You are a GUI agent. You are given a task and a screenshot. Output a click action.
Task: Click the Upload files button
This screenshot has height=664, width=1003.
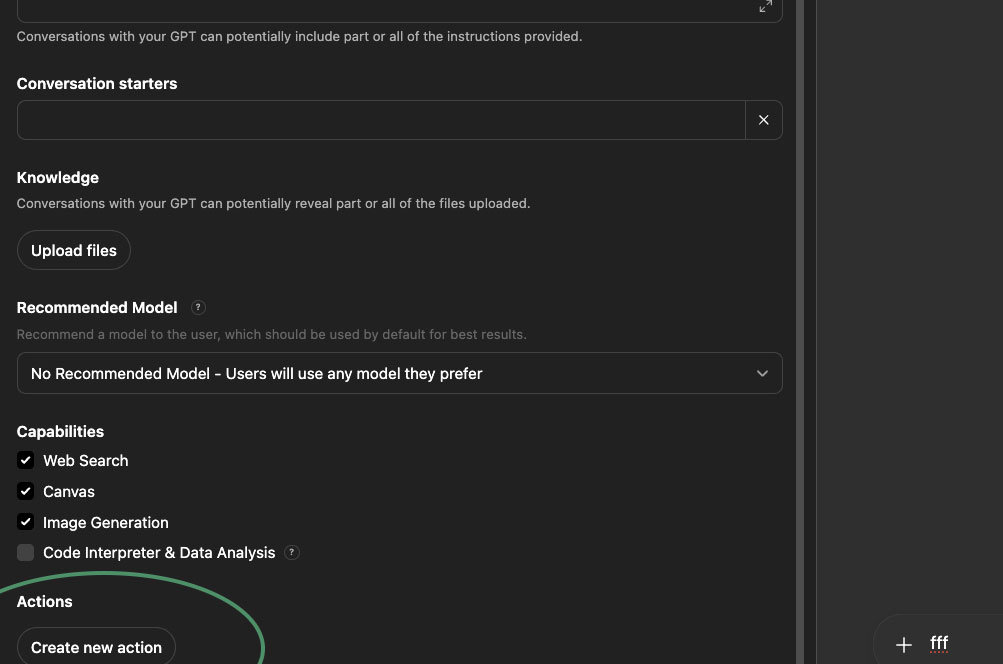[x=73, y=250]
